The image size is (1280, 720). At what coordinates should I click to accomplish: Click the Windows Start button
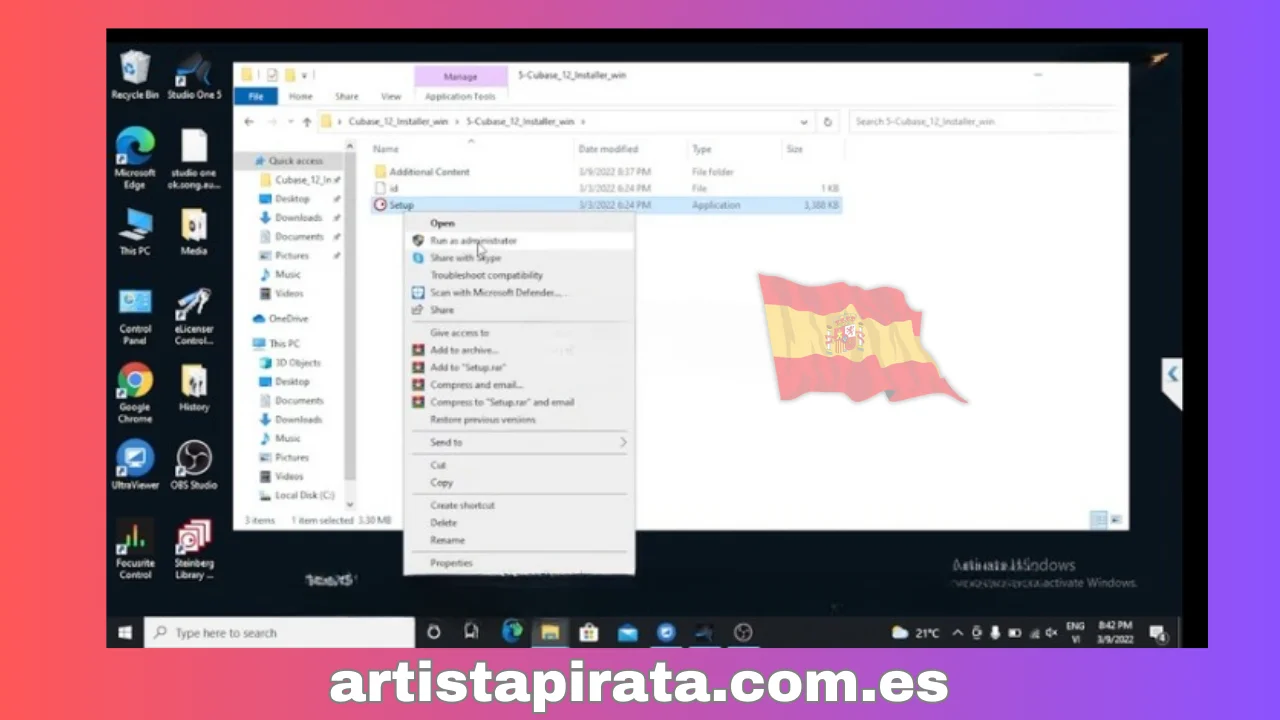[125, 633]
